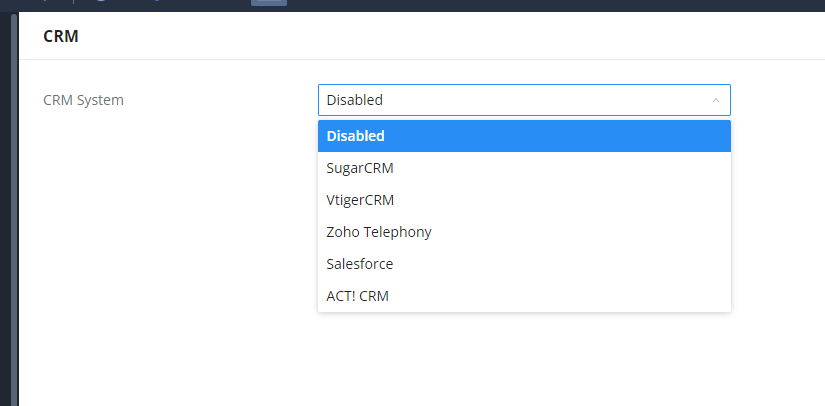Viewport: 825px width, 406px height.
Task: Click the CRM System field label
Action: (x=84, y=100)
